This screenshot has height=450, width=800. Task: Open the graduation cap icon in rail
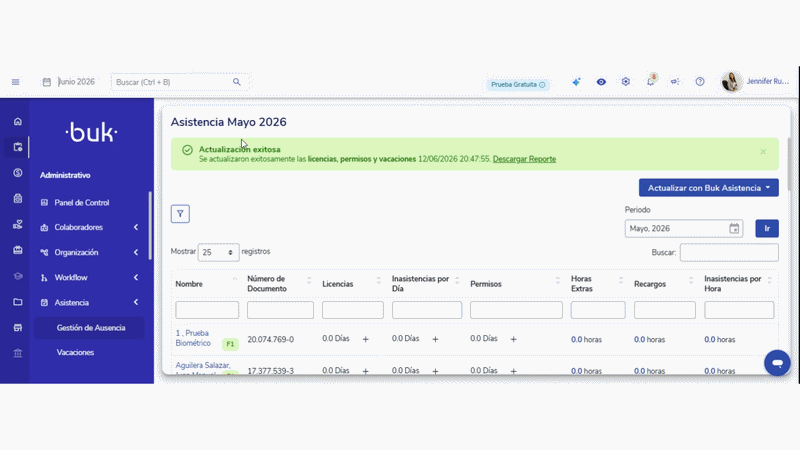point(18,276)
